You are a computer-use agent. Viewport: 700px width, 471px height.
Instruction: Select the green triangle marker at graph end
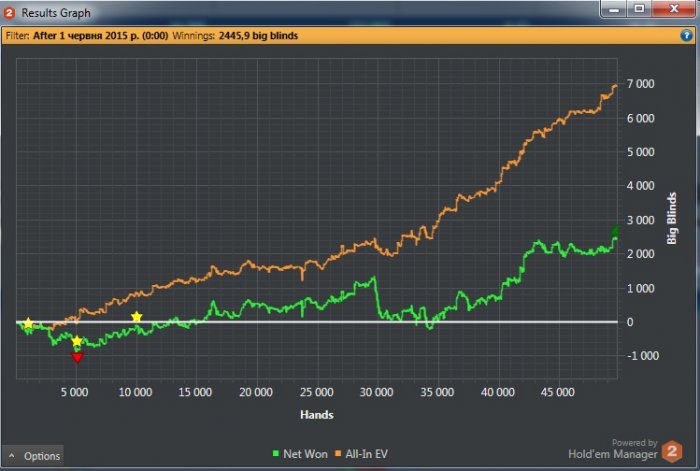615,231
